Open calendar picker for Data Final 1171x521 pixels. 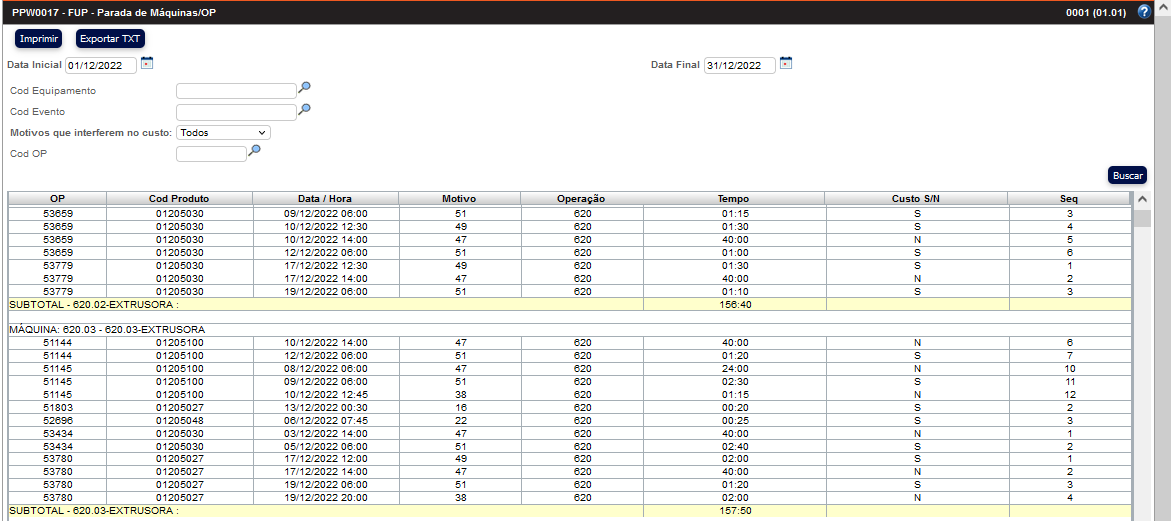click(785, 64)
